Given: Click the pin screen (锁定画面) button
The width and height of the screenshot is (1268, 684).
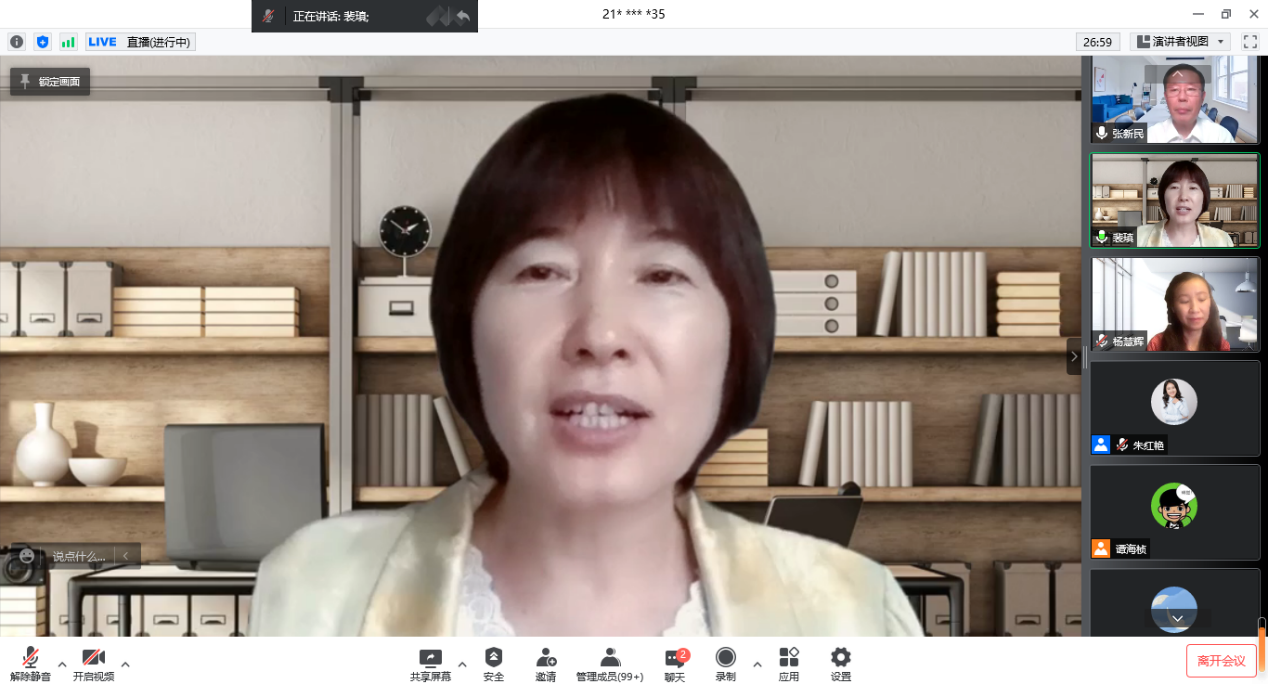Looking at the screenshot, I should coord(50,82).
